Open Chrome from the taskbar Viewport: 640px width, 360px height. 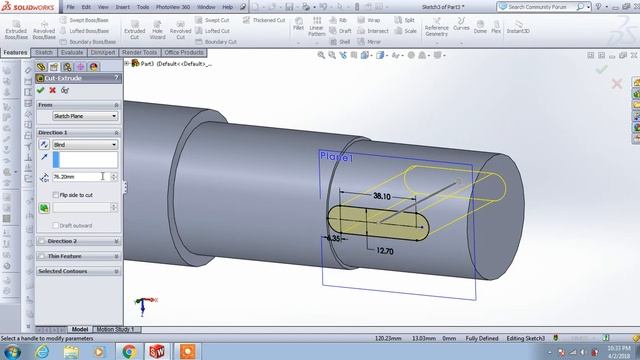pos(129,351)
